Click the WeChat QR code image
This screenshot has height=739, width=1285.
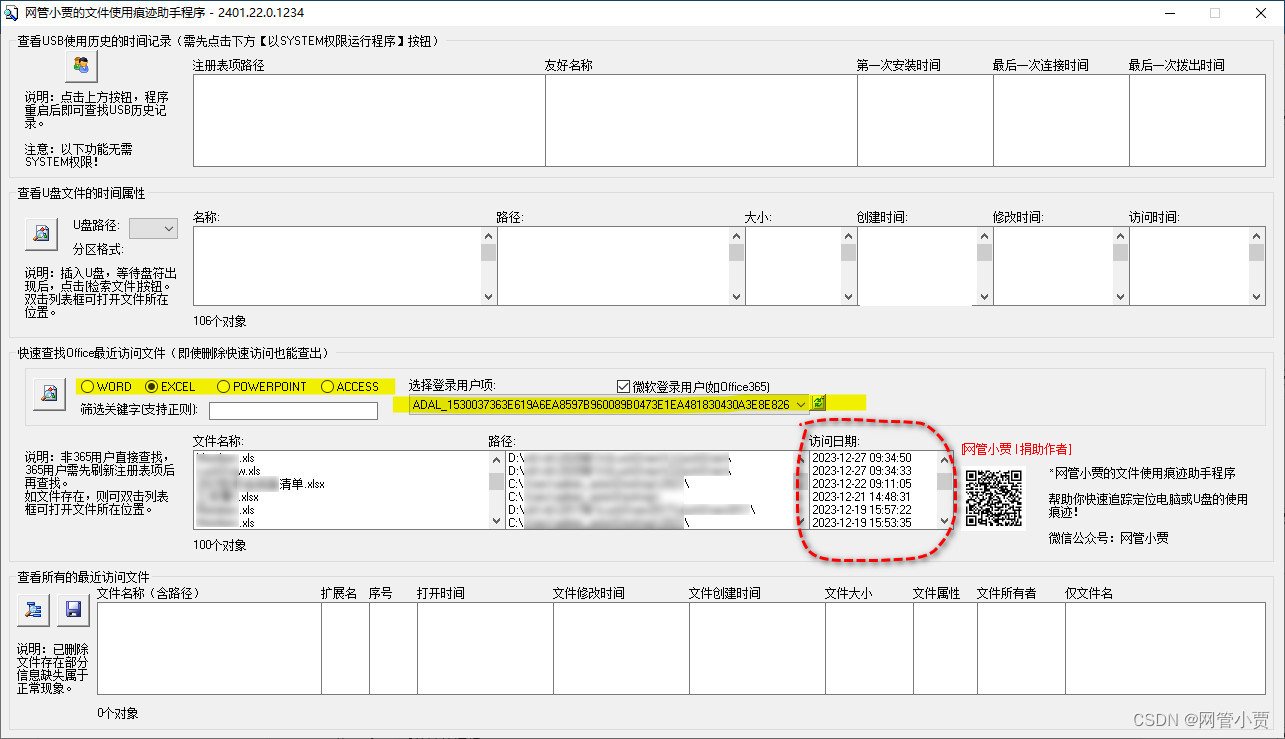click(x=994, y=497)
